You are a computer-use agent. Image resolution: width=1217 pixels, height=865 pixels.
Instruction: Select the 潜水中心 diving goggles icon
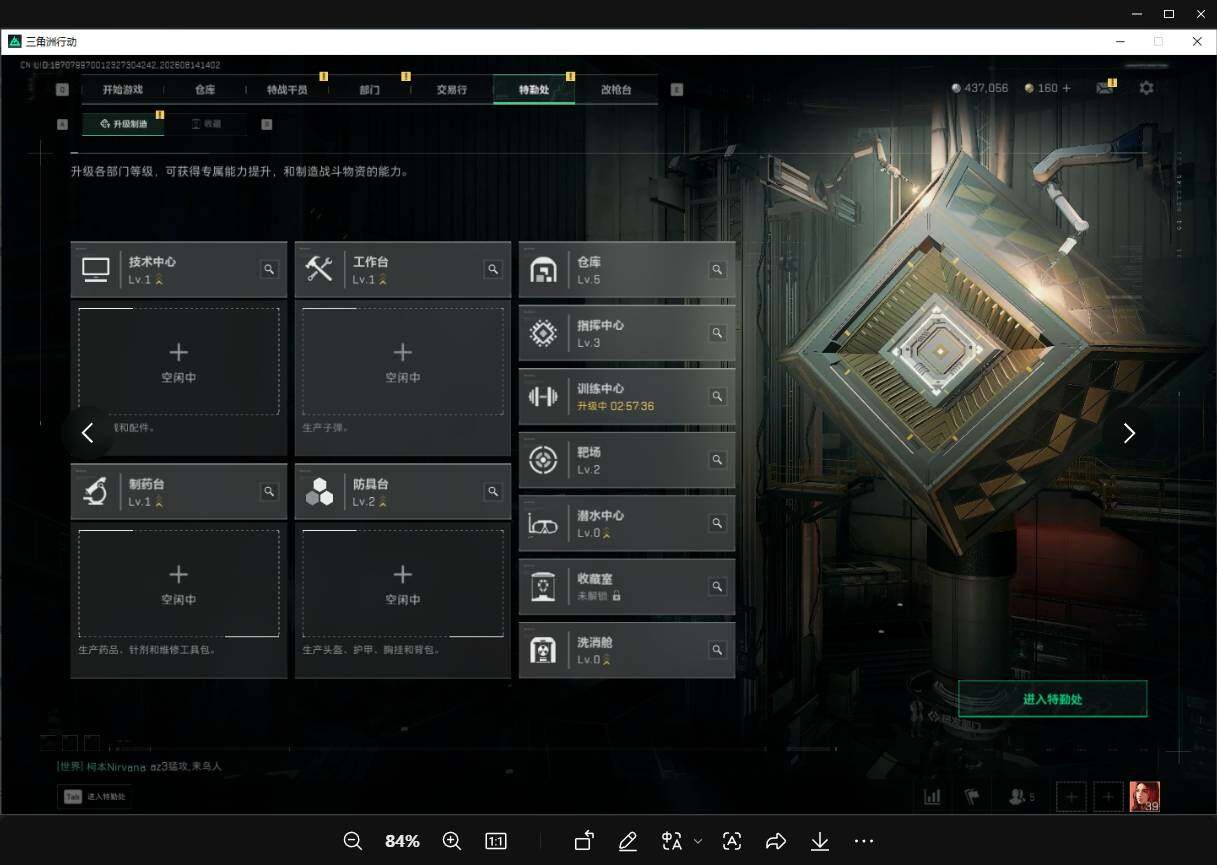pyautogui.click(x=543, y=524)
